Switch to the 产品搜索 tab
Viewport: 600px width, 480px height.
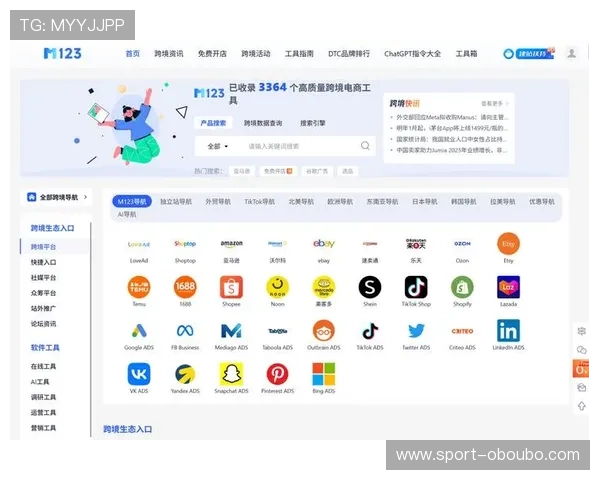[x=213, y=123]
